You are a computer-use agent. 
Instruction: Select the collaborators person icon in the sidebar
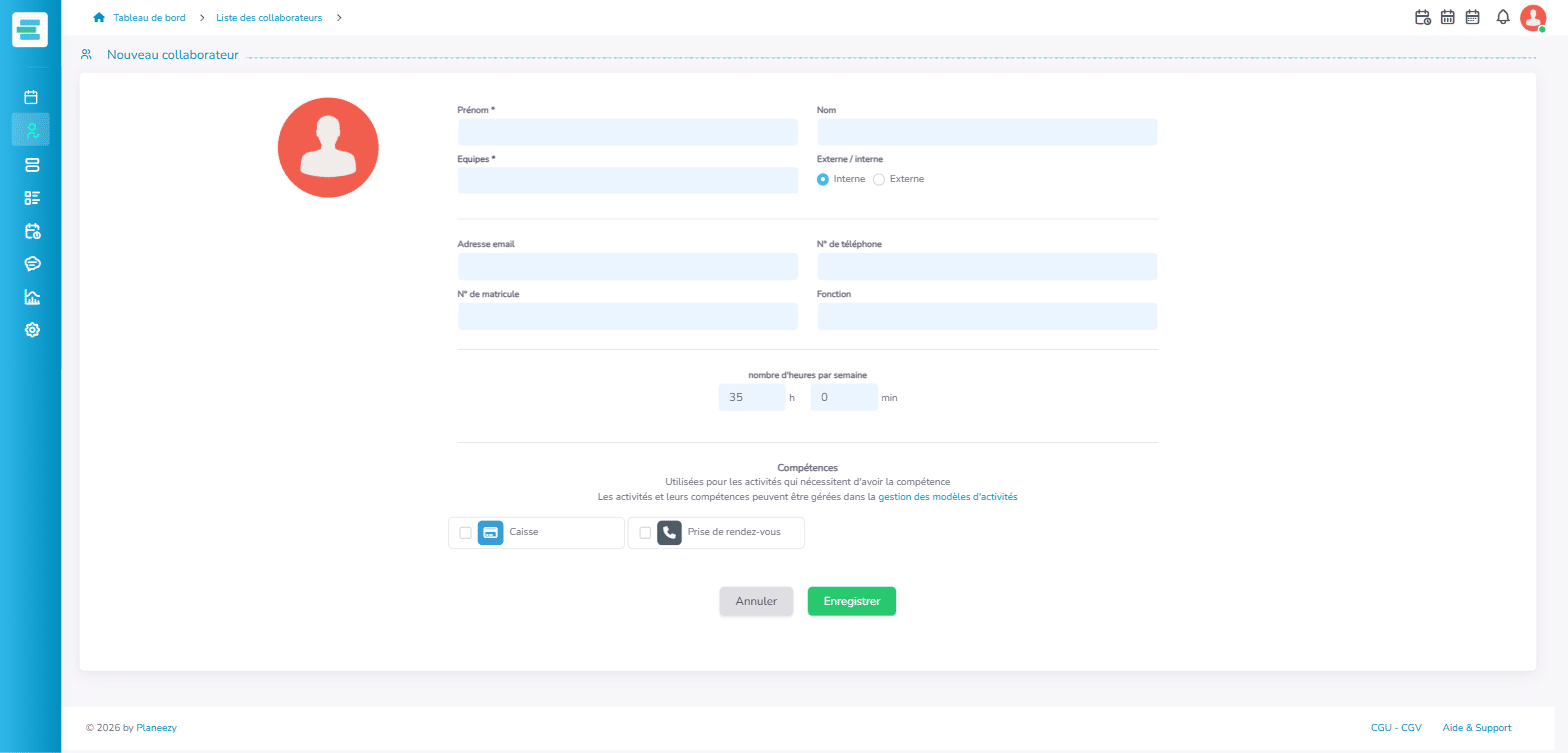[31, 130]
